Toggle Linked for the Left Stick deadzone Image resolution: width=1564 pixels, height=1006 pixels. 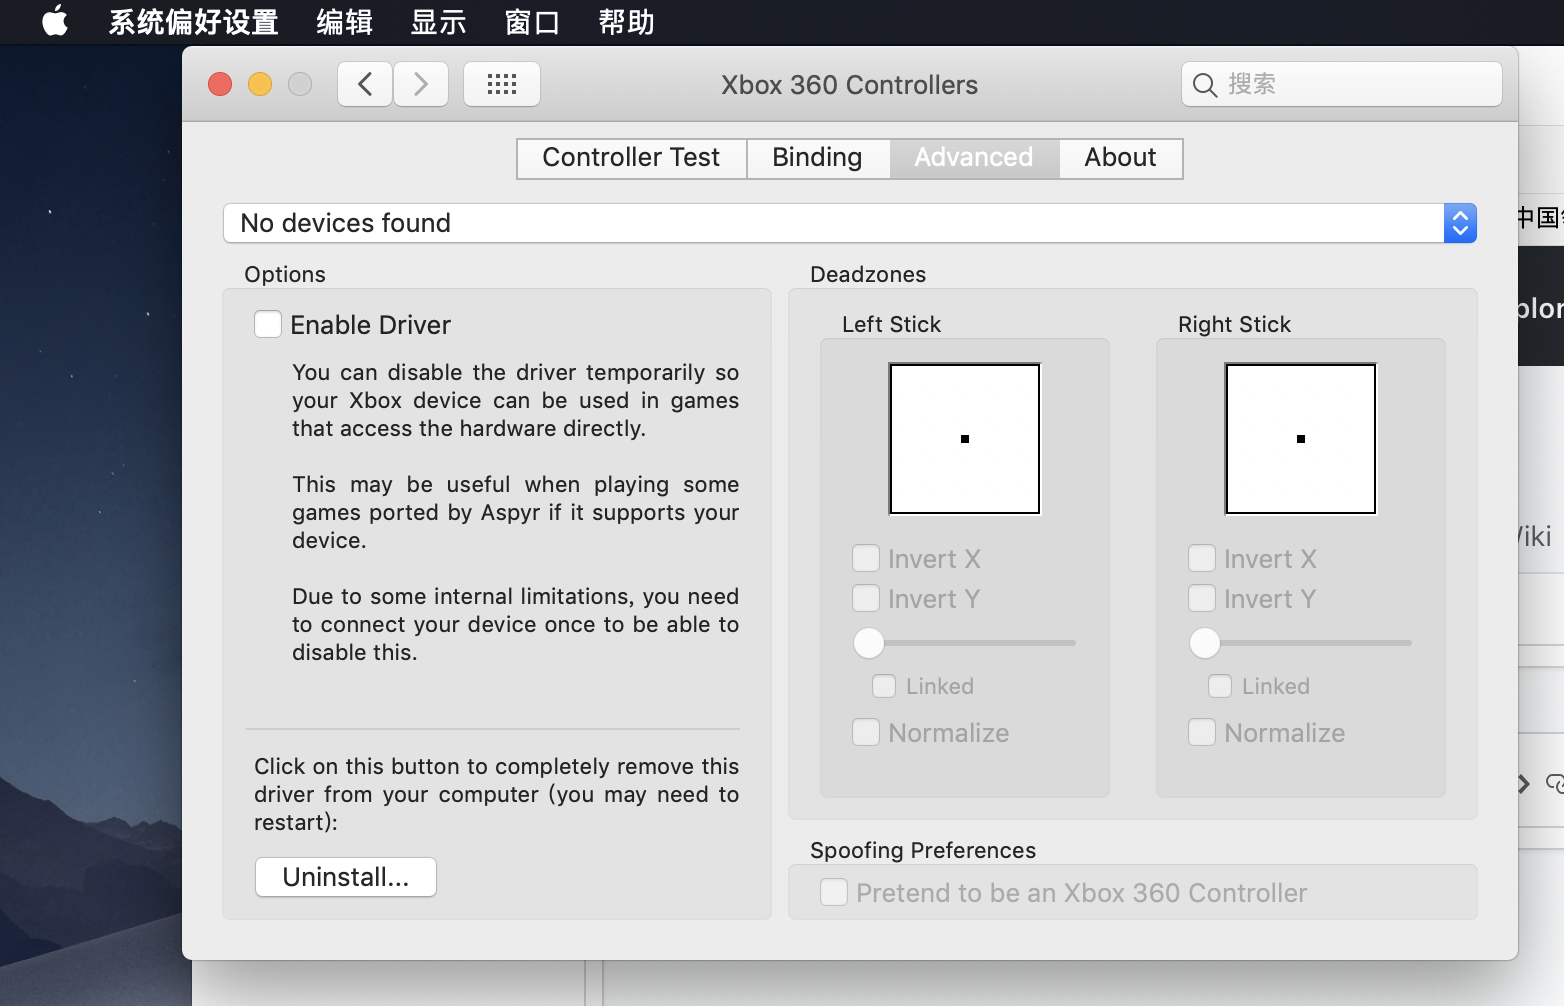click(x=884, y=686)
